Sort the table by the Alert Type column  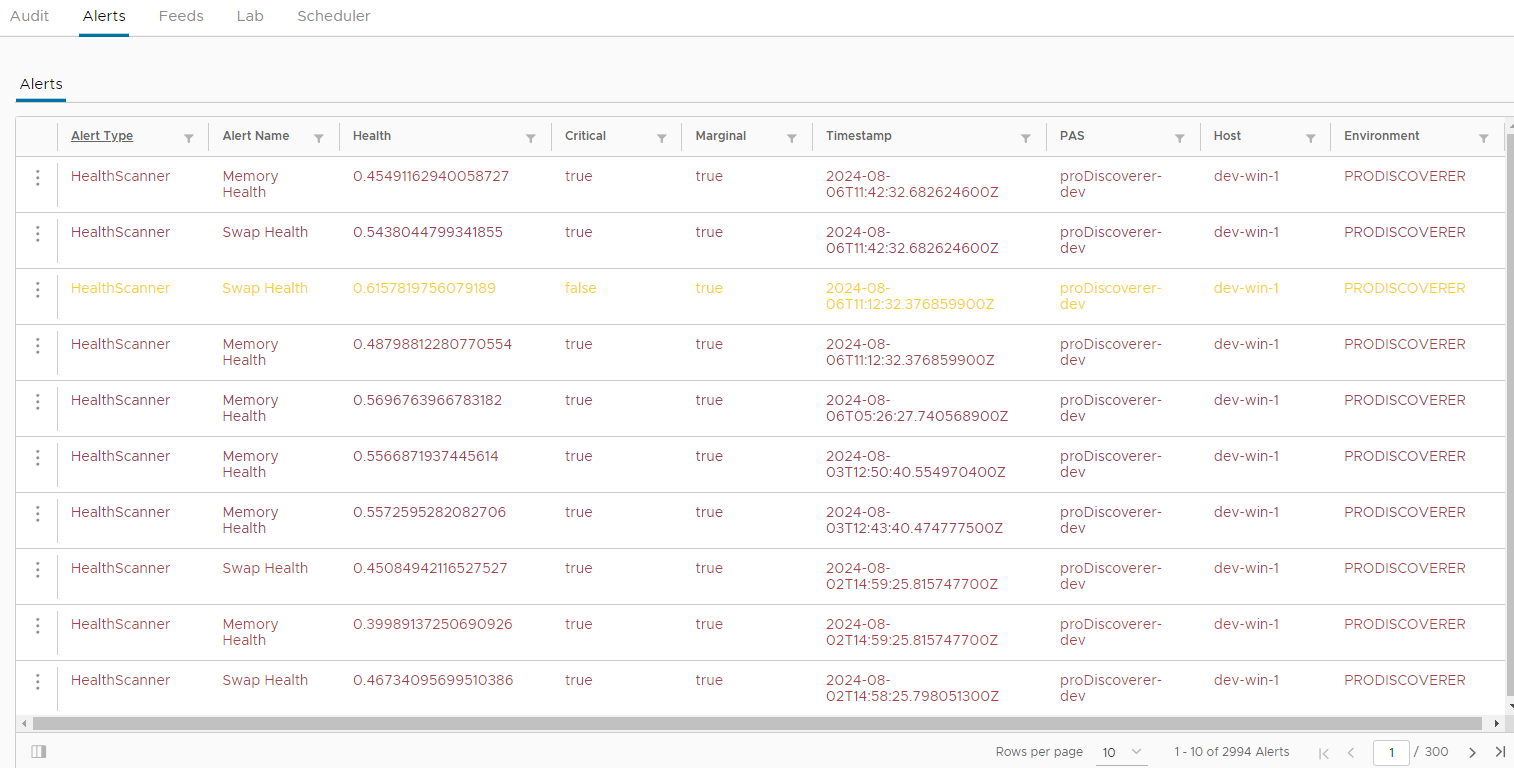pos(101,136)
